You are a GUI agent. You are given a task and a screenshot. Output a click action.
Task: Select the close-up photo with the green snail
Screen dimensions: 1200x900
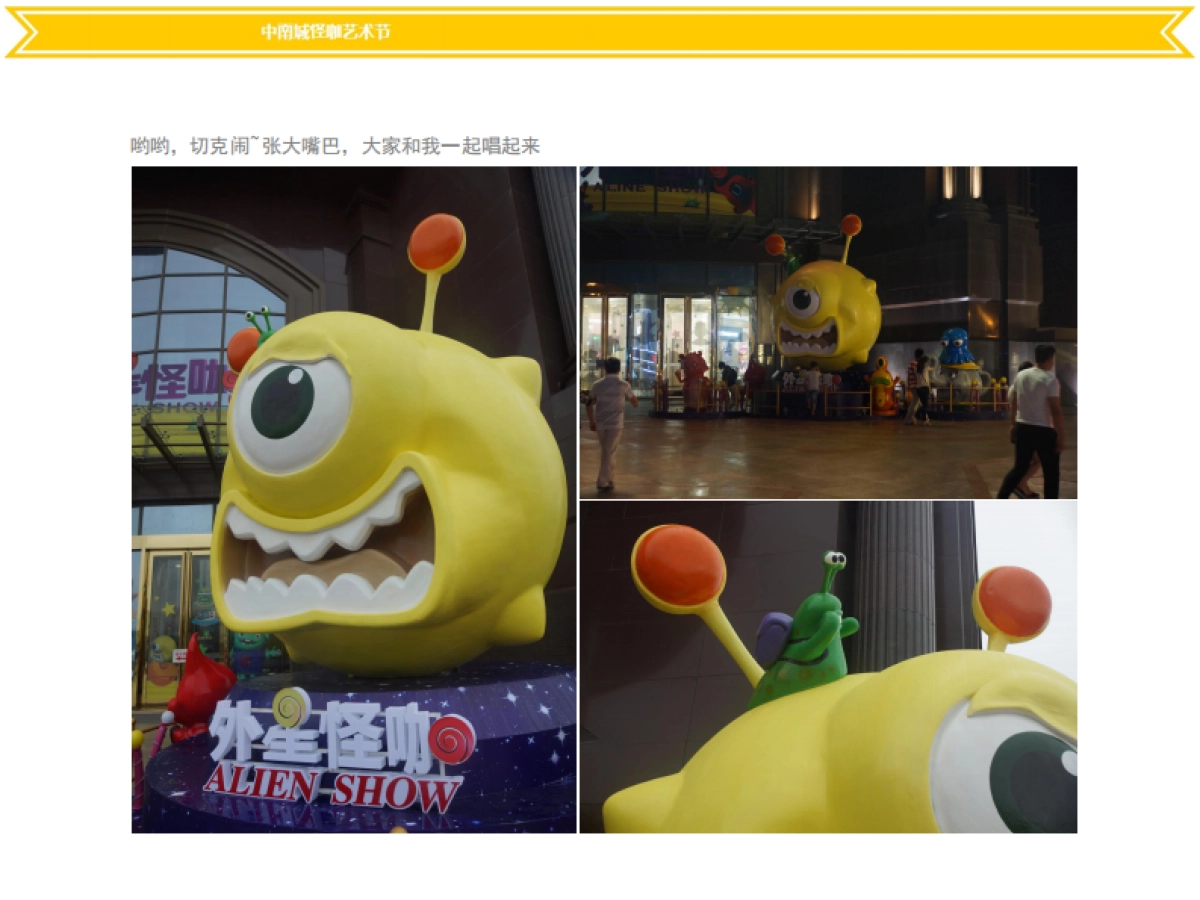(828, 667)
